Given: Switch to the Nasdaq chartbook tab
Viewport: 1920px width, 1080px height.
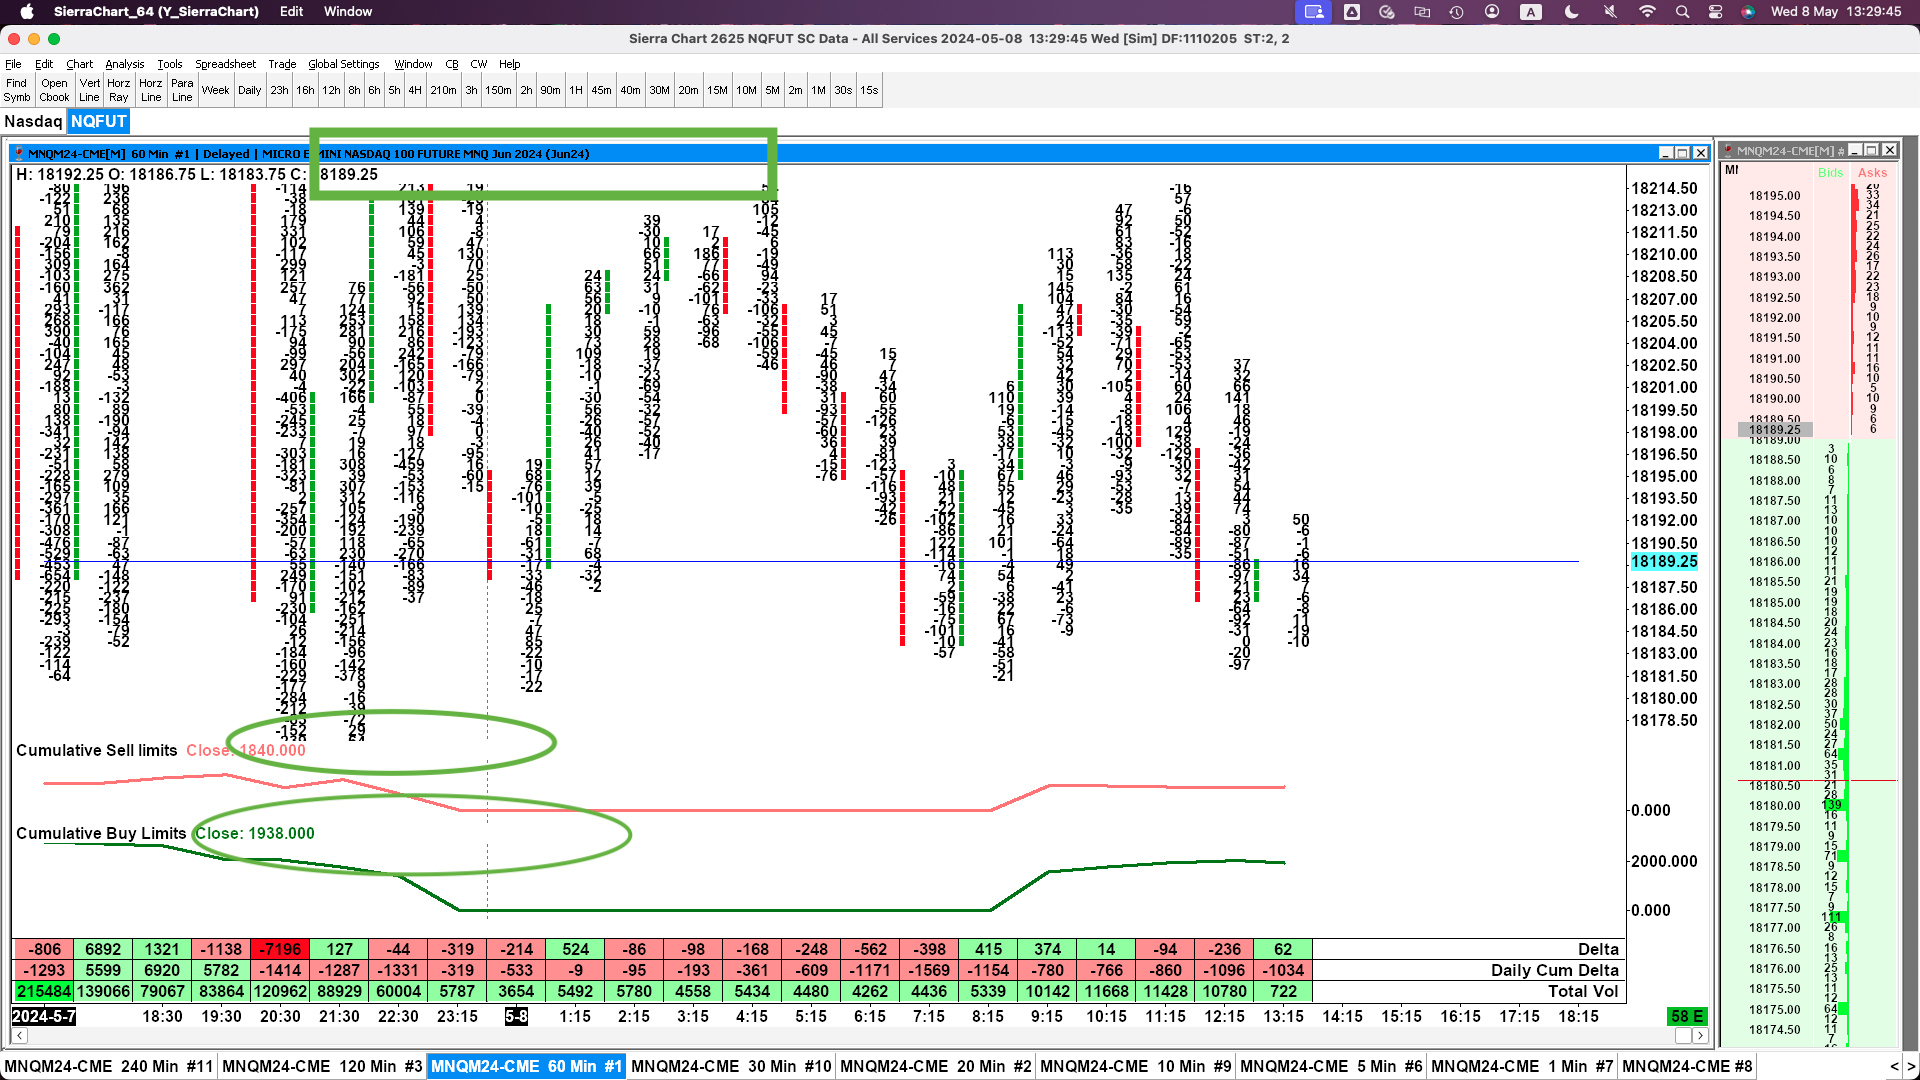Looking at the screenshot, I should coord(33,121).
